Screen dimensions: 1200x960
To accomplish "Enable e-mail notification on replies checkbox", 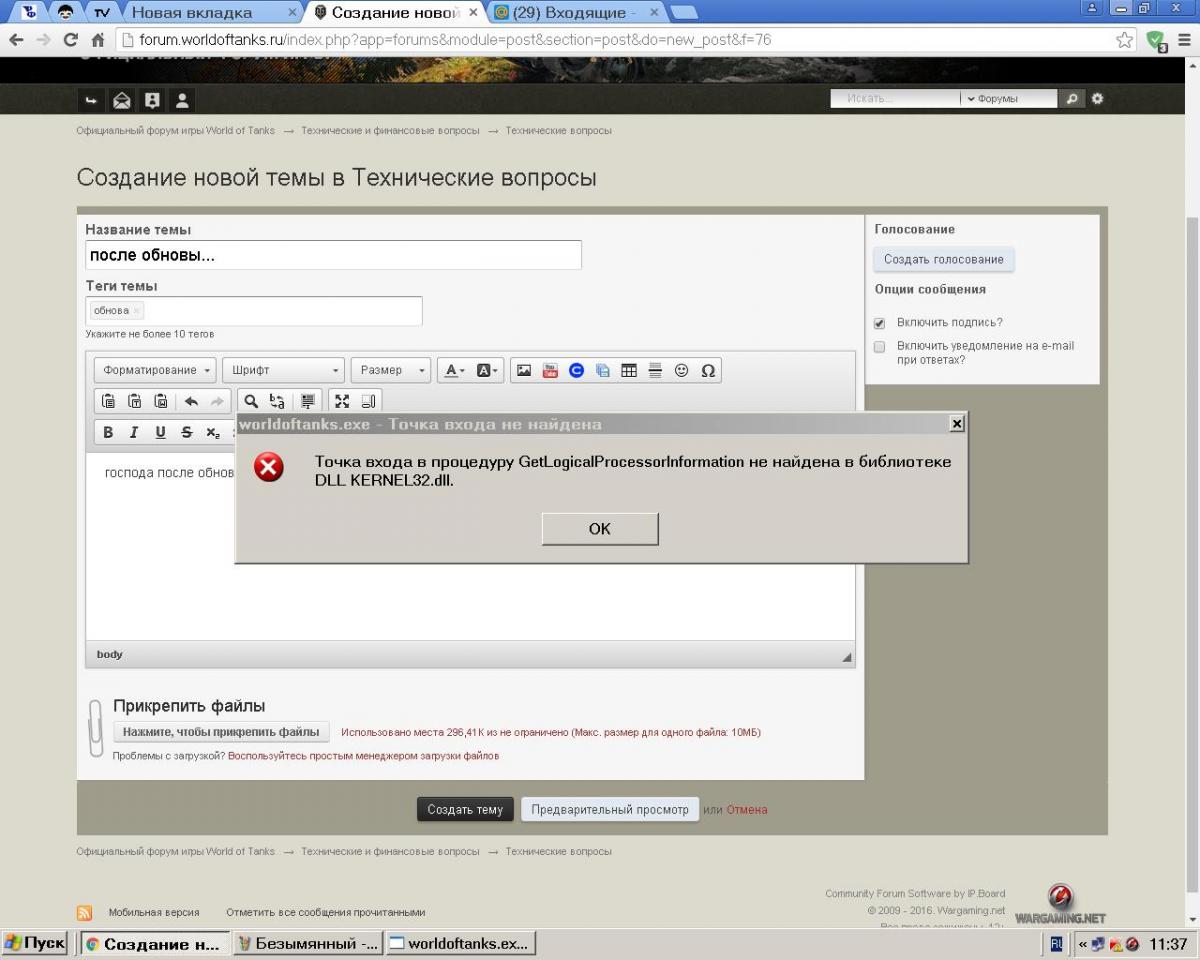I will point(880,347).
